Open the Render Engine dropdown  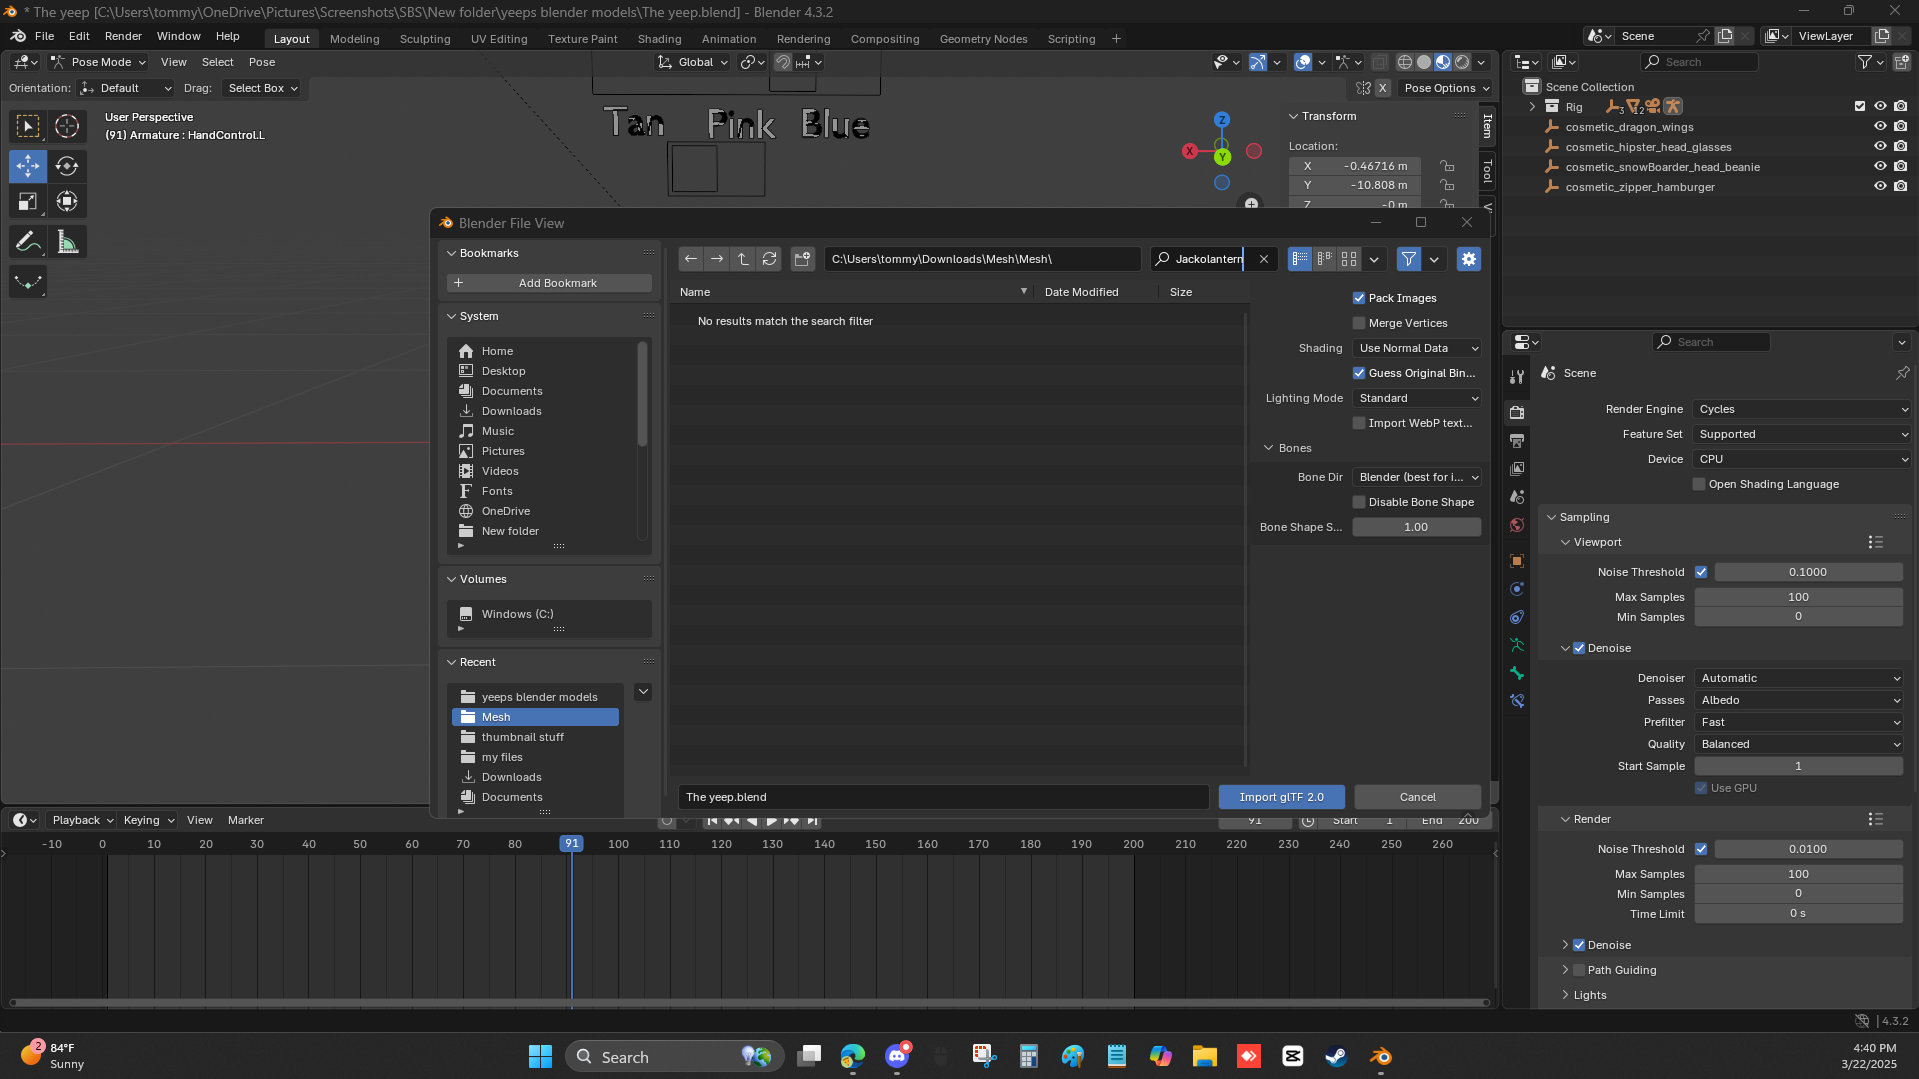pyautogui.click(x=1803, y=409)
